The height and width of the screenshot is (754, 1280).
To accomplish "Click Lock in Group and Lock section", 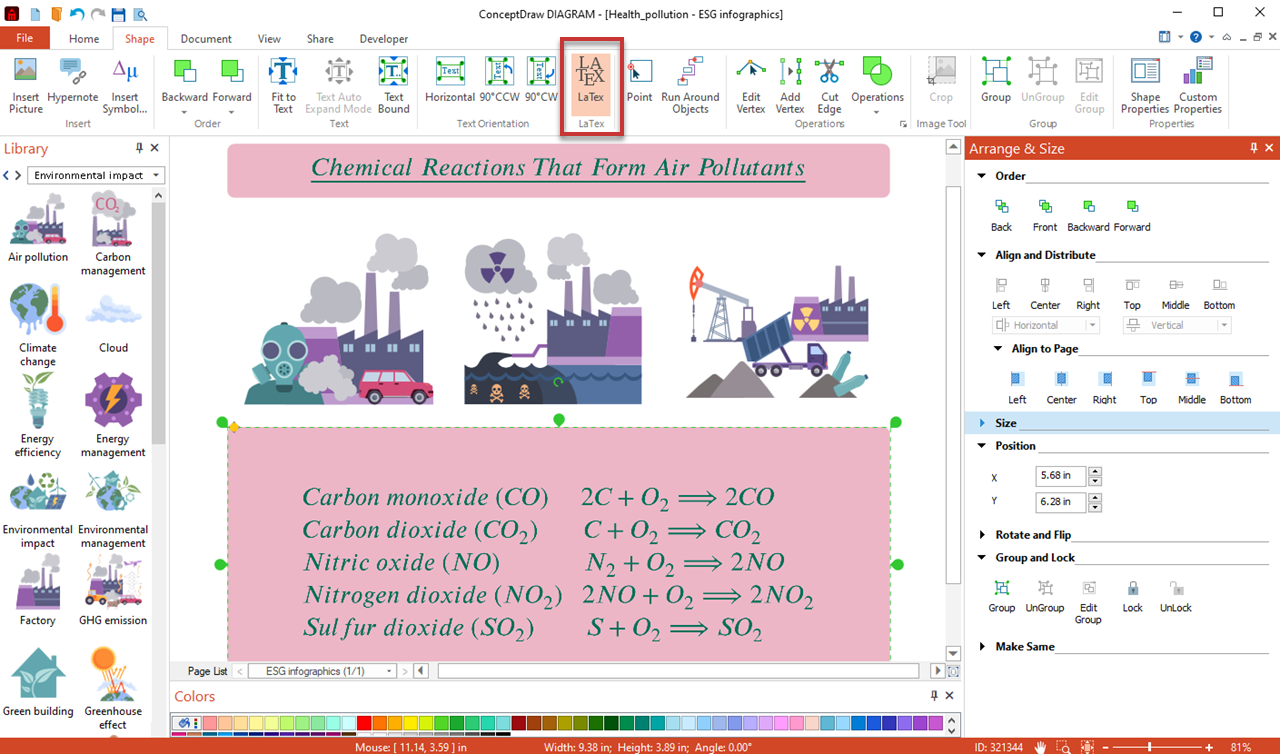I will tap(1132, 597).
